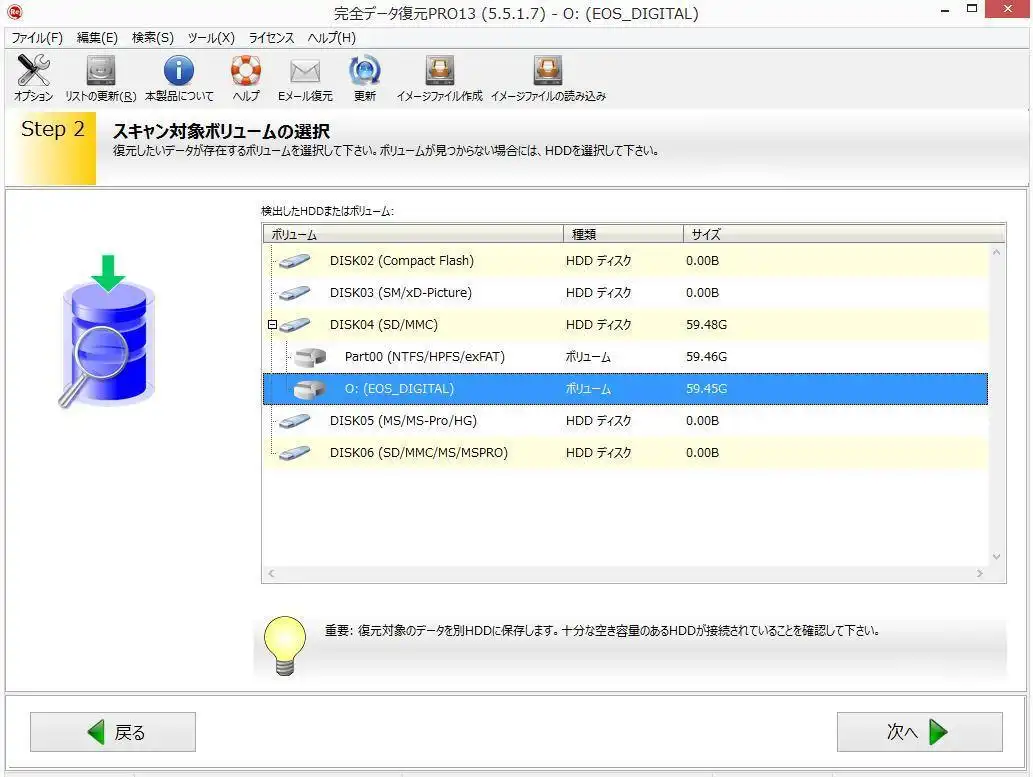The height and width of the screenshot is (777, 1033).
Task: Select the Part00 (NTFS/HPFS/exFAT) volume
Action: coord(424,357)
